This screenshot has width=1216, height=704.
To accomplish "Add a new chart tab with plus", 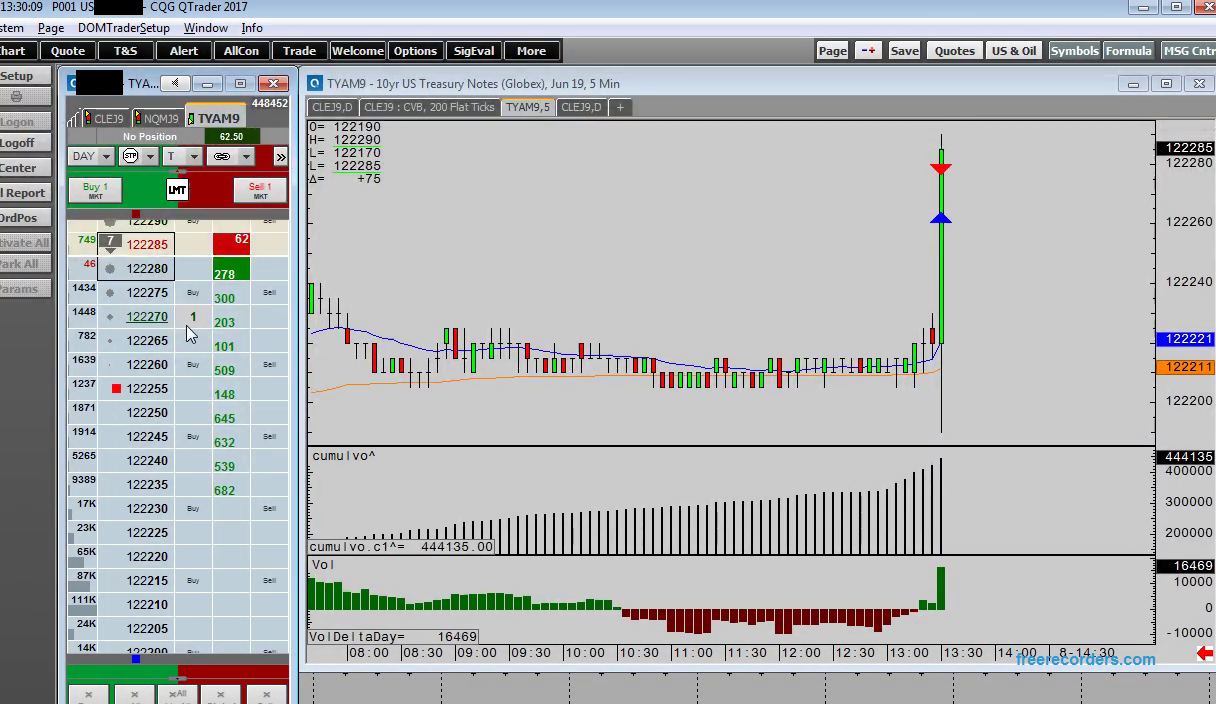I will click(620, 107).
